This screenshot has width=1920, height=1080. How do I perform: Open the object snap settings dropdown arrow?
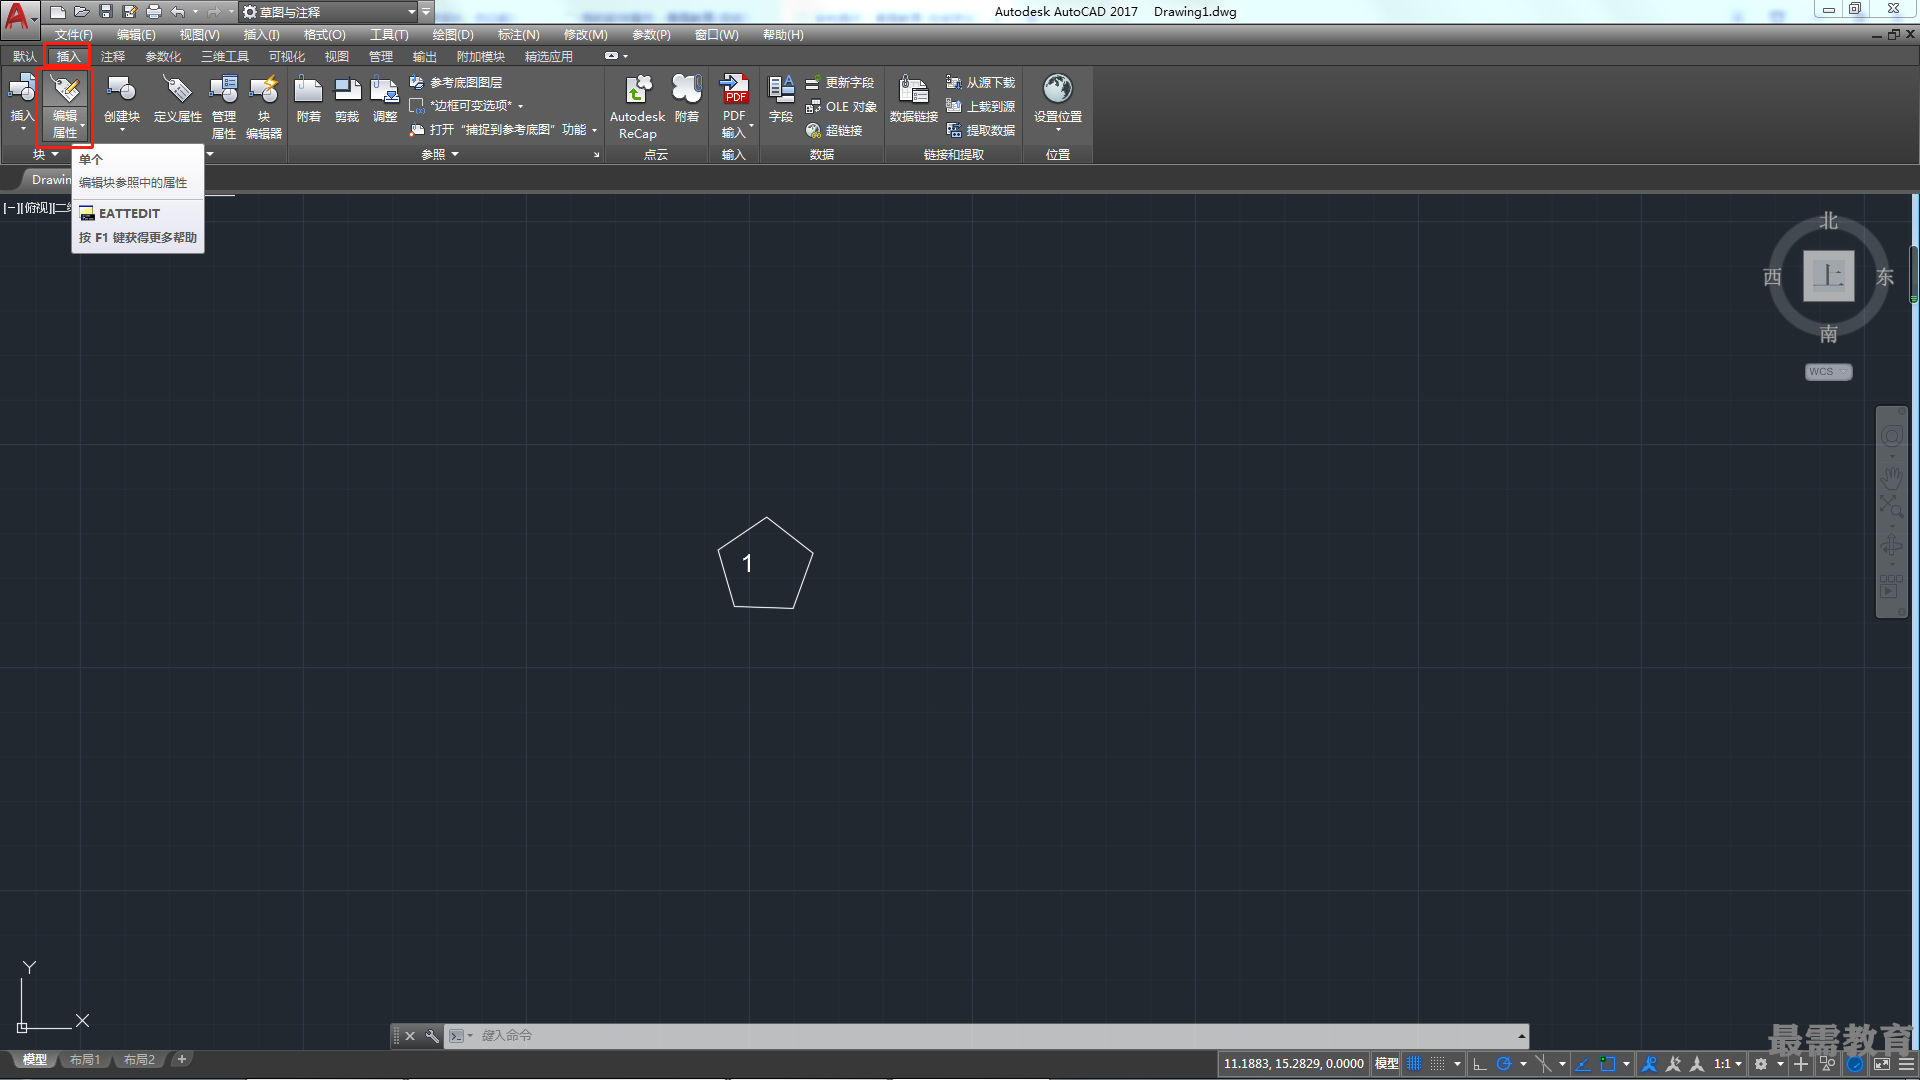[x=1626, y=1064]
